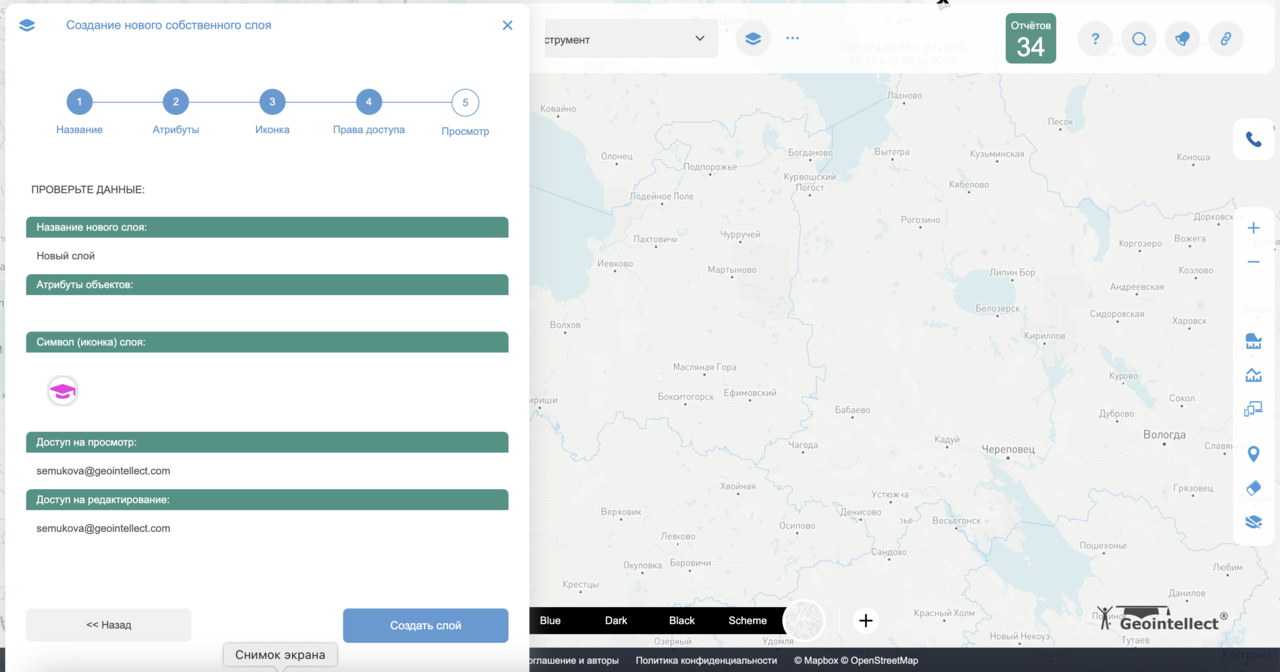Click the devices icon in right sidebar
This screenshot has width=1280, height=672.
coord(1253,408)
